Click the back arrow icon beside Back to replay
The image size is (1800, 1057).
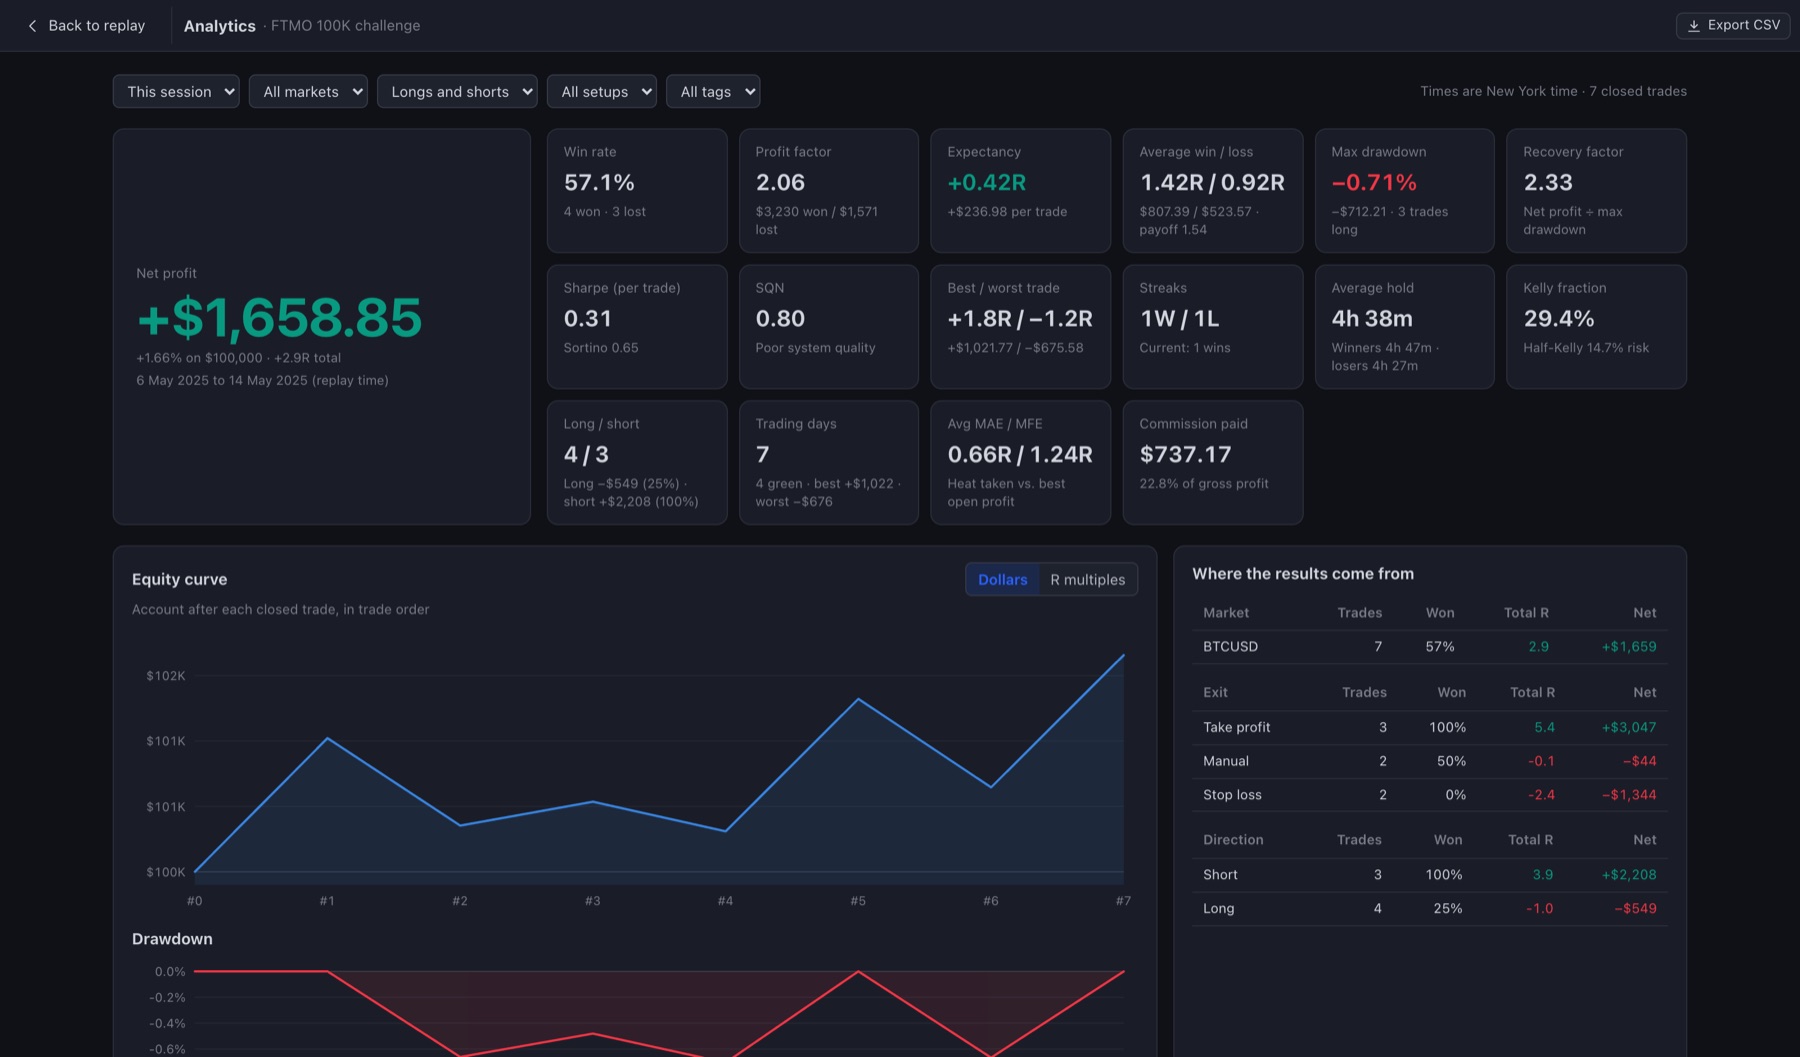(x=32, y=26)
